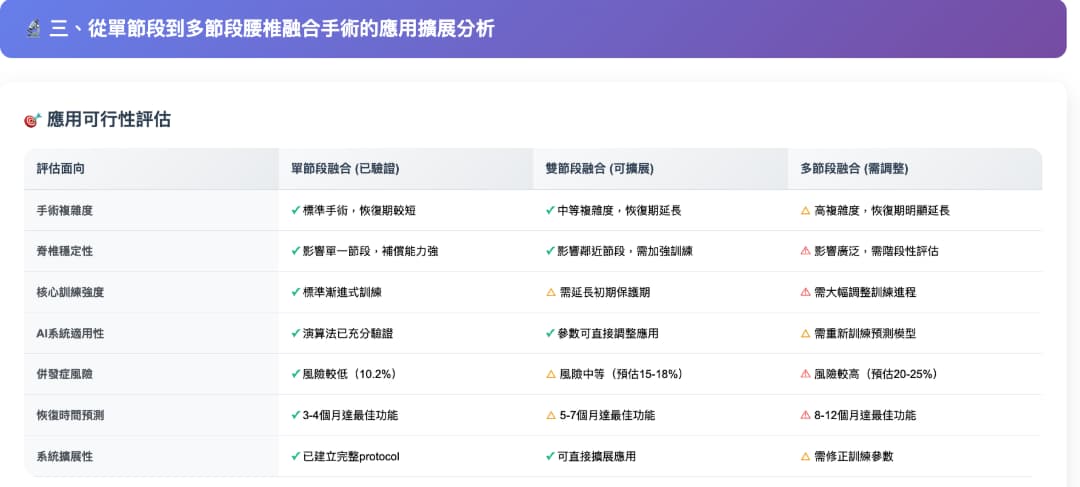Viewport: 1080px width, 487px height.
Task: Click the cell text 影響鄰近節段，需加強訓練
Action: [625, 251]
